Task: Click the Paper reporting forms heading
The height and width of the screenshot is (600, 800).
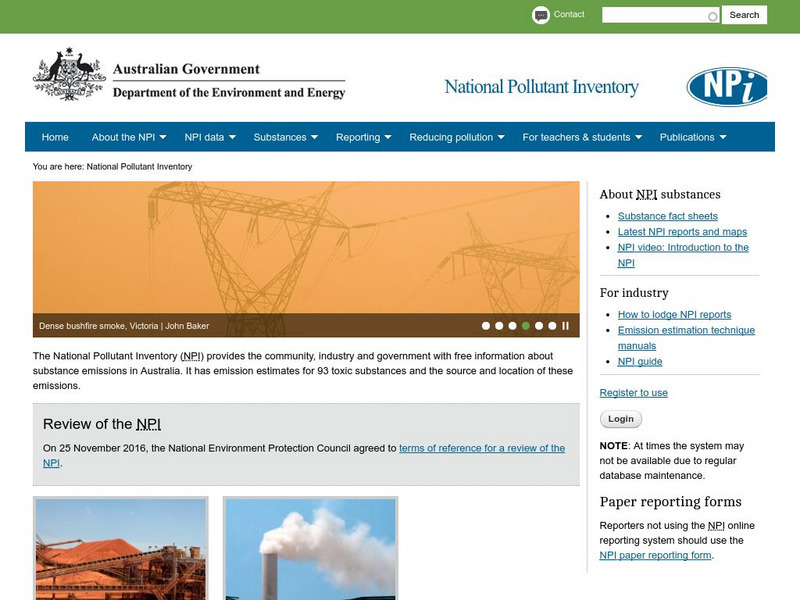Action: click(670, 502)
